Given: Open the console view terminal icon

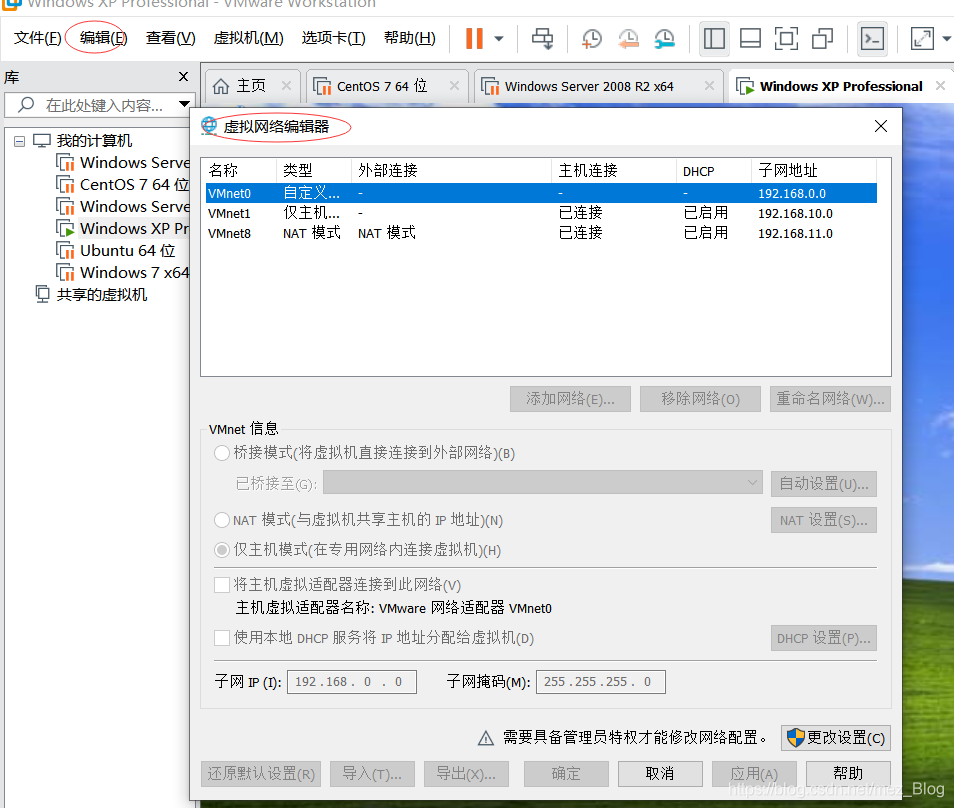Looking at the screenshot, I should tap(872, 39).
